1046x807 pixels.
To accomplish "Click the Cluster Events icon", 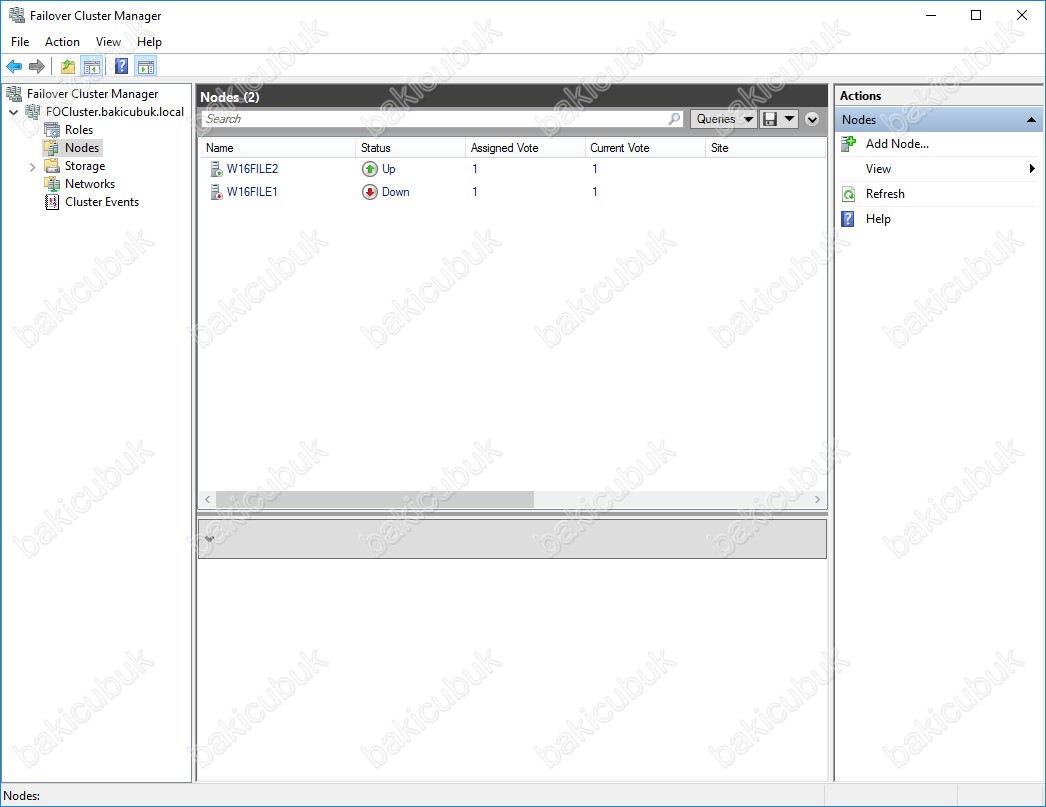I will pos(52,202).
